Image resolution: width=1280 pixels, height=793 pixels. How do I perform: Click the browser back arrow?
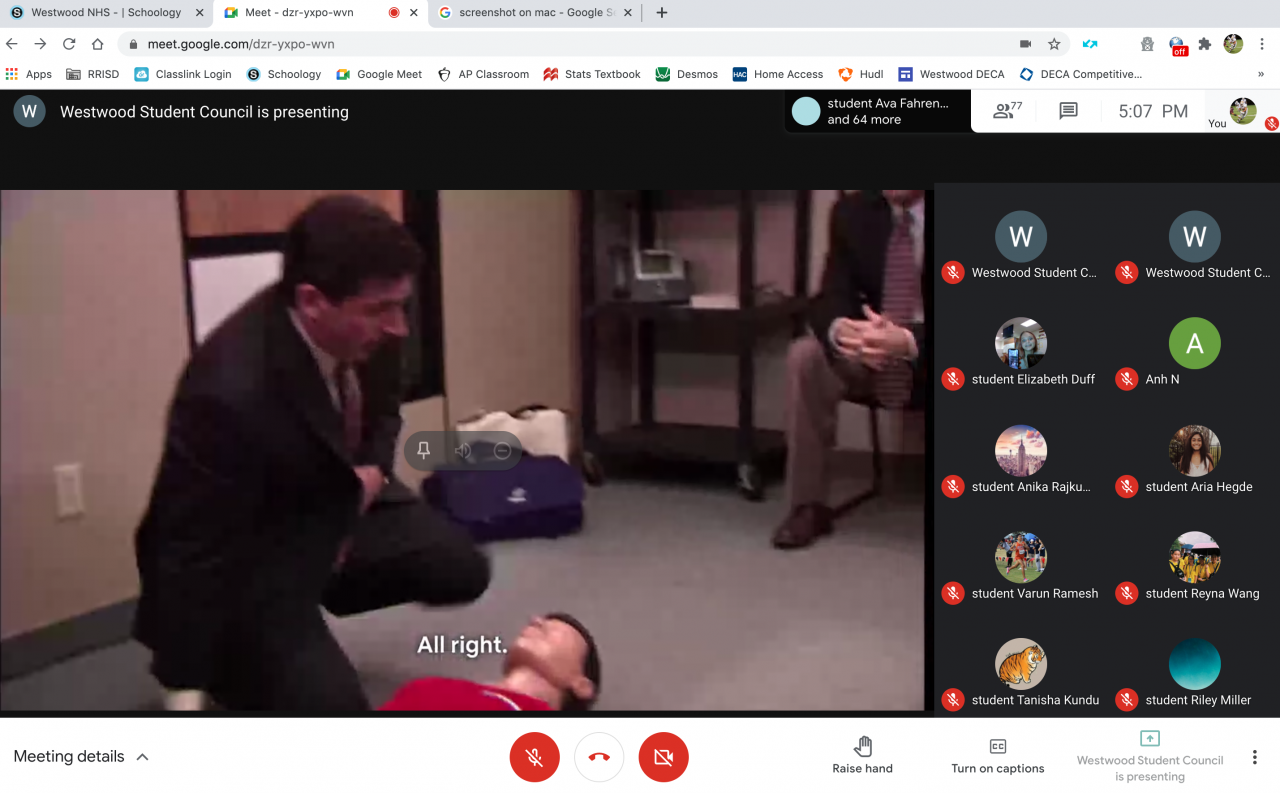click(x=12, y=44)
